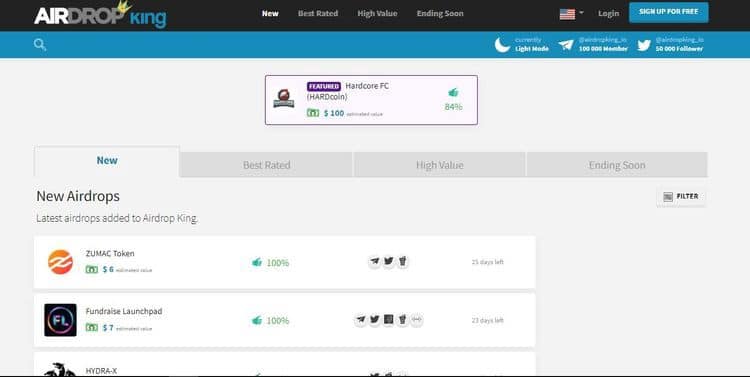Viewport: 750px width, 377px height.
Task: Click the Fundraise Launchpad Twitter task icon
Action: pos(375,320)
